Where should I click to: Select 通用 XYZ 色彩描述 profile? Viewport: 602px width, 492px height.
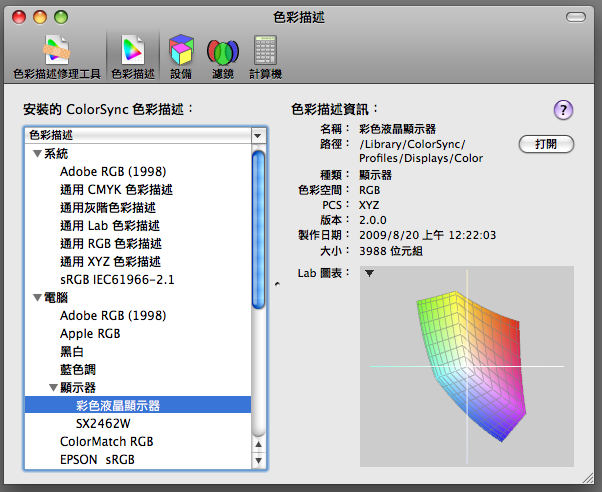point(111,262)
